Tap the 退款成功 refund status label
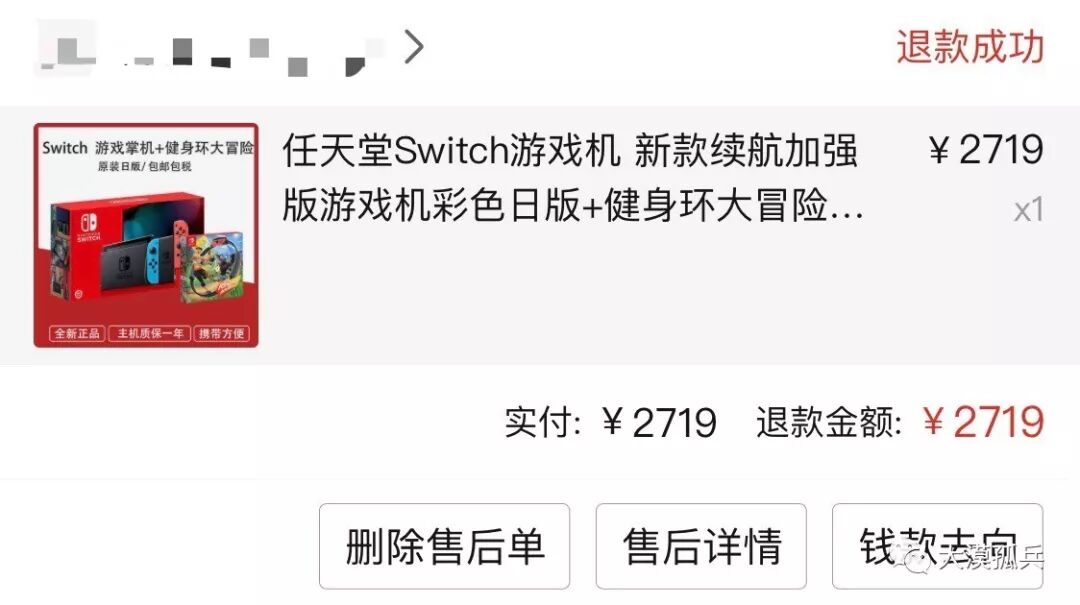Image resolution: width=1080 pixels, height=605 pixels. 970,47
